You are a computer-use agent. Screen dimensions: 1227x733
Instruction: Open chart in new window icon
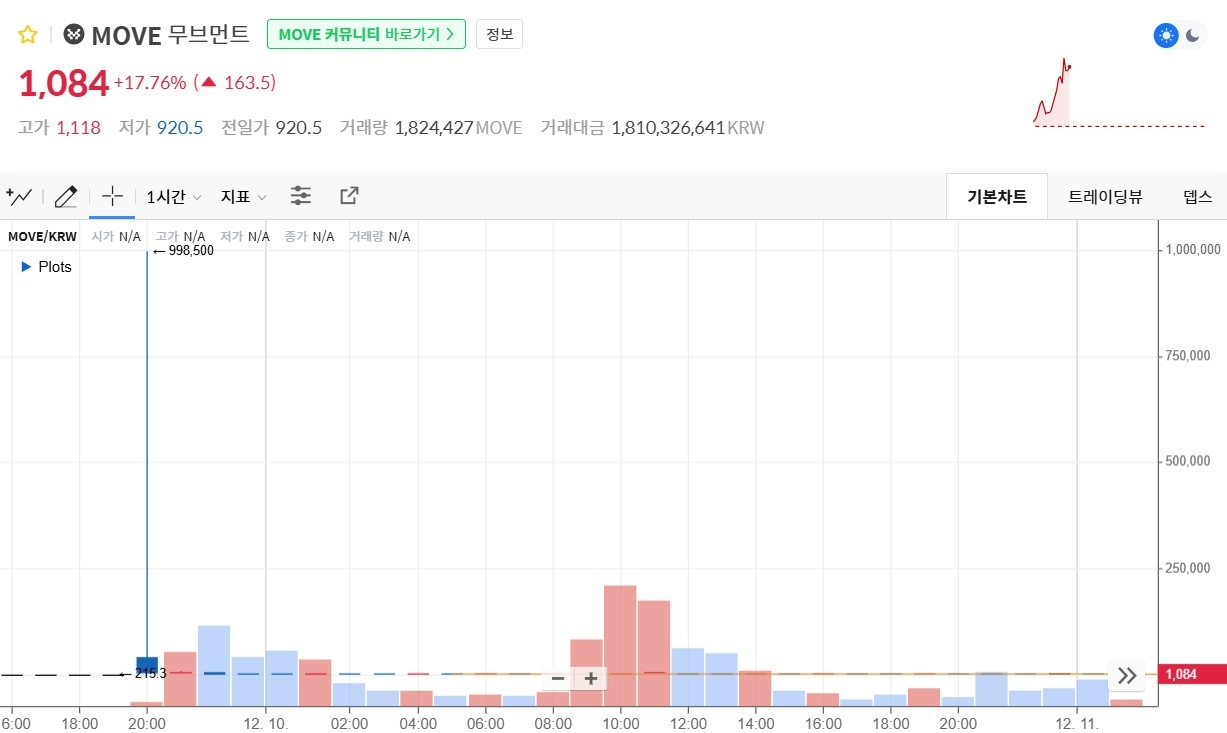349,196
